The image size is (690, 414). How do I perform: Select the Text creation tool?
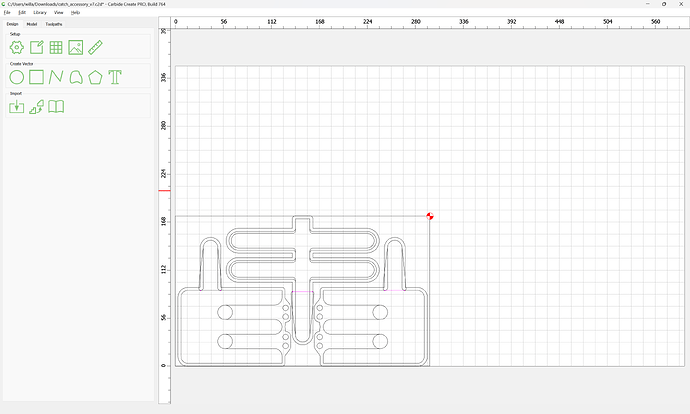115,77
